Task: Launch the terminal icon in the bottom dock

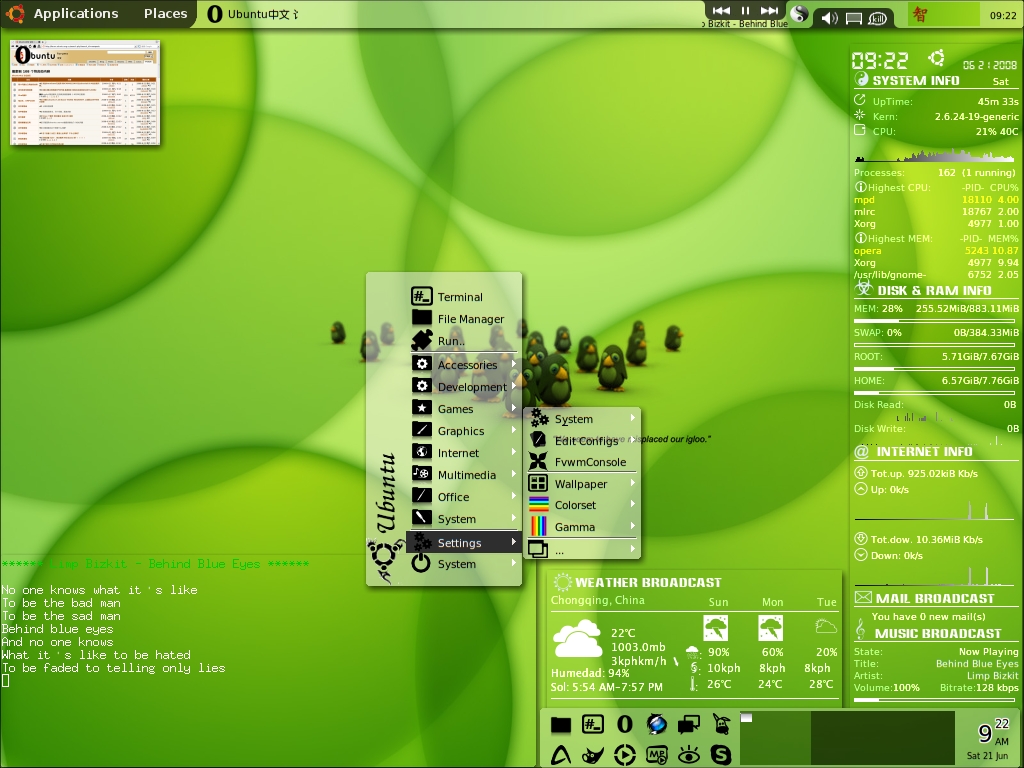Action: [592, 724]
